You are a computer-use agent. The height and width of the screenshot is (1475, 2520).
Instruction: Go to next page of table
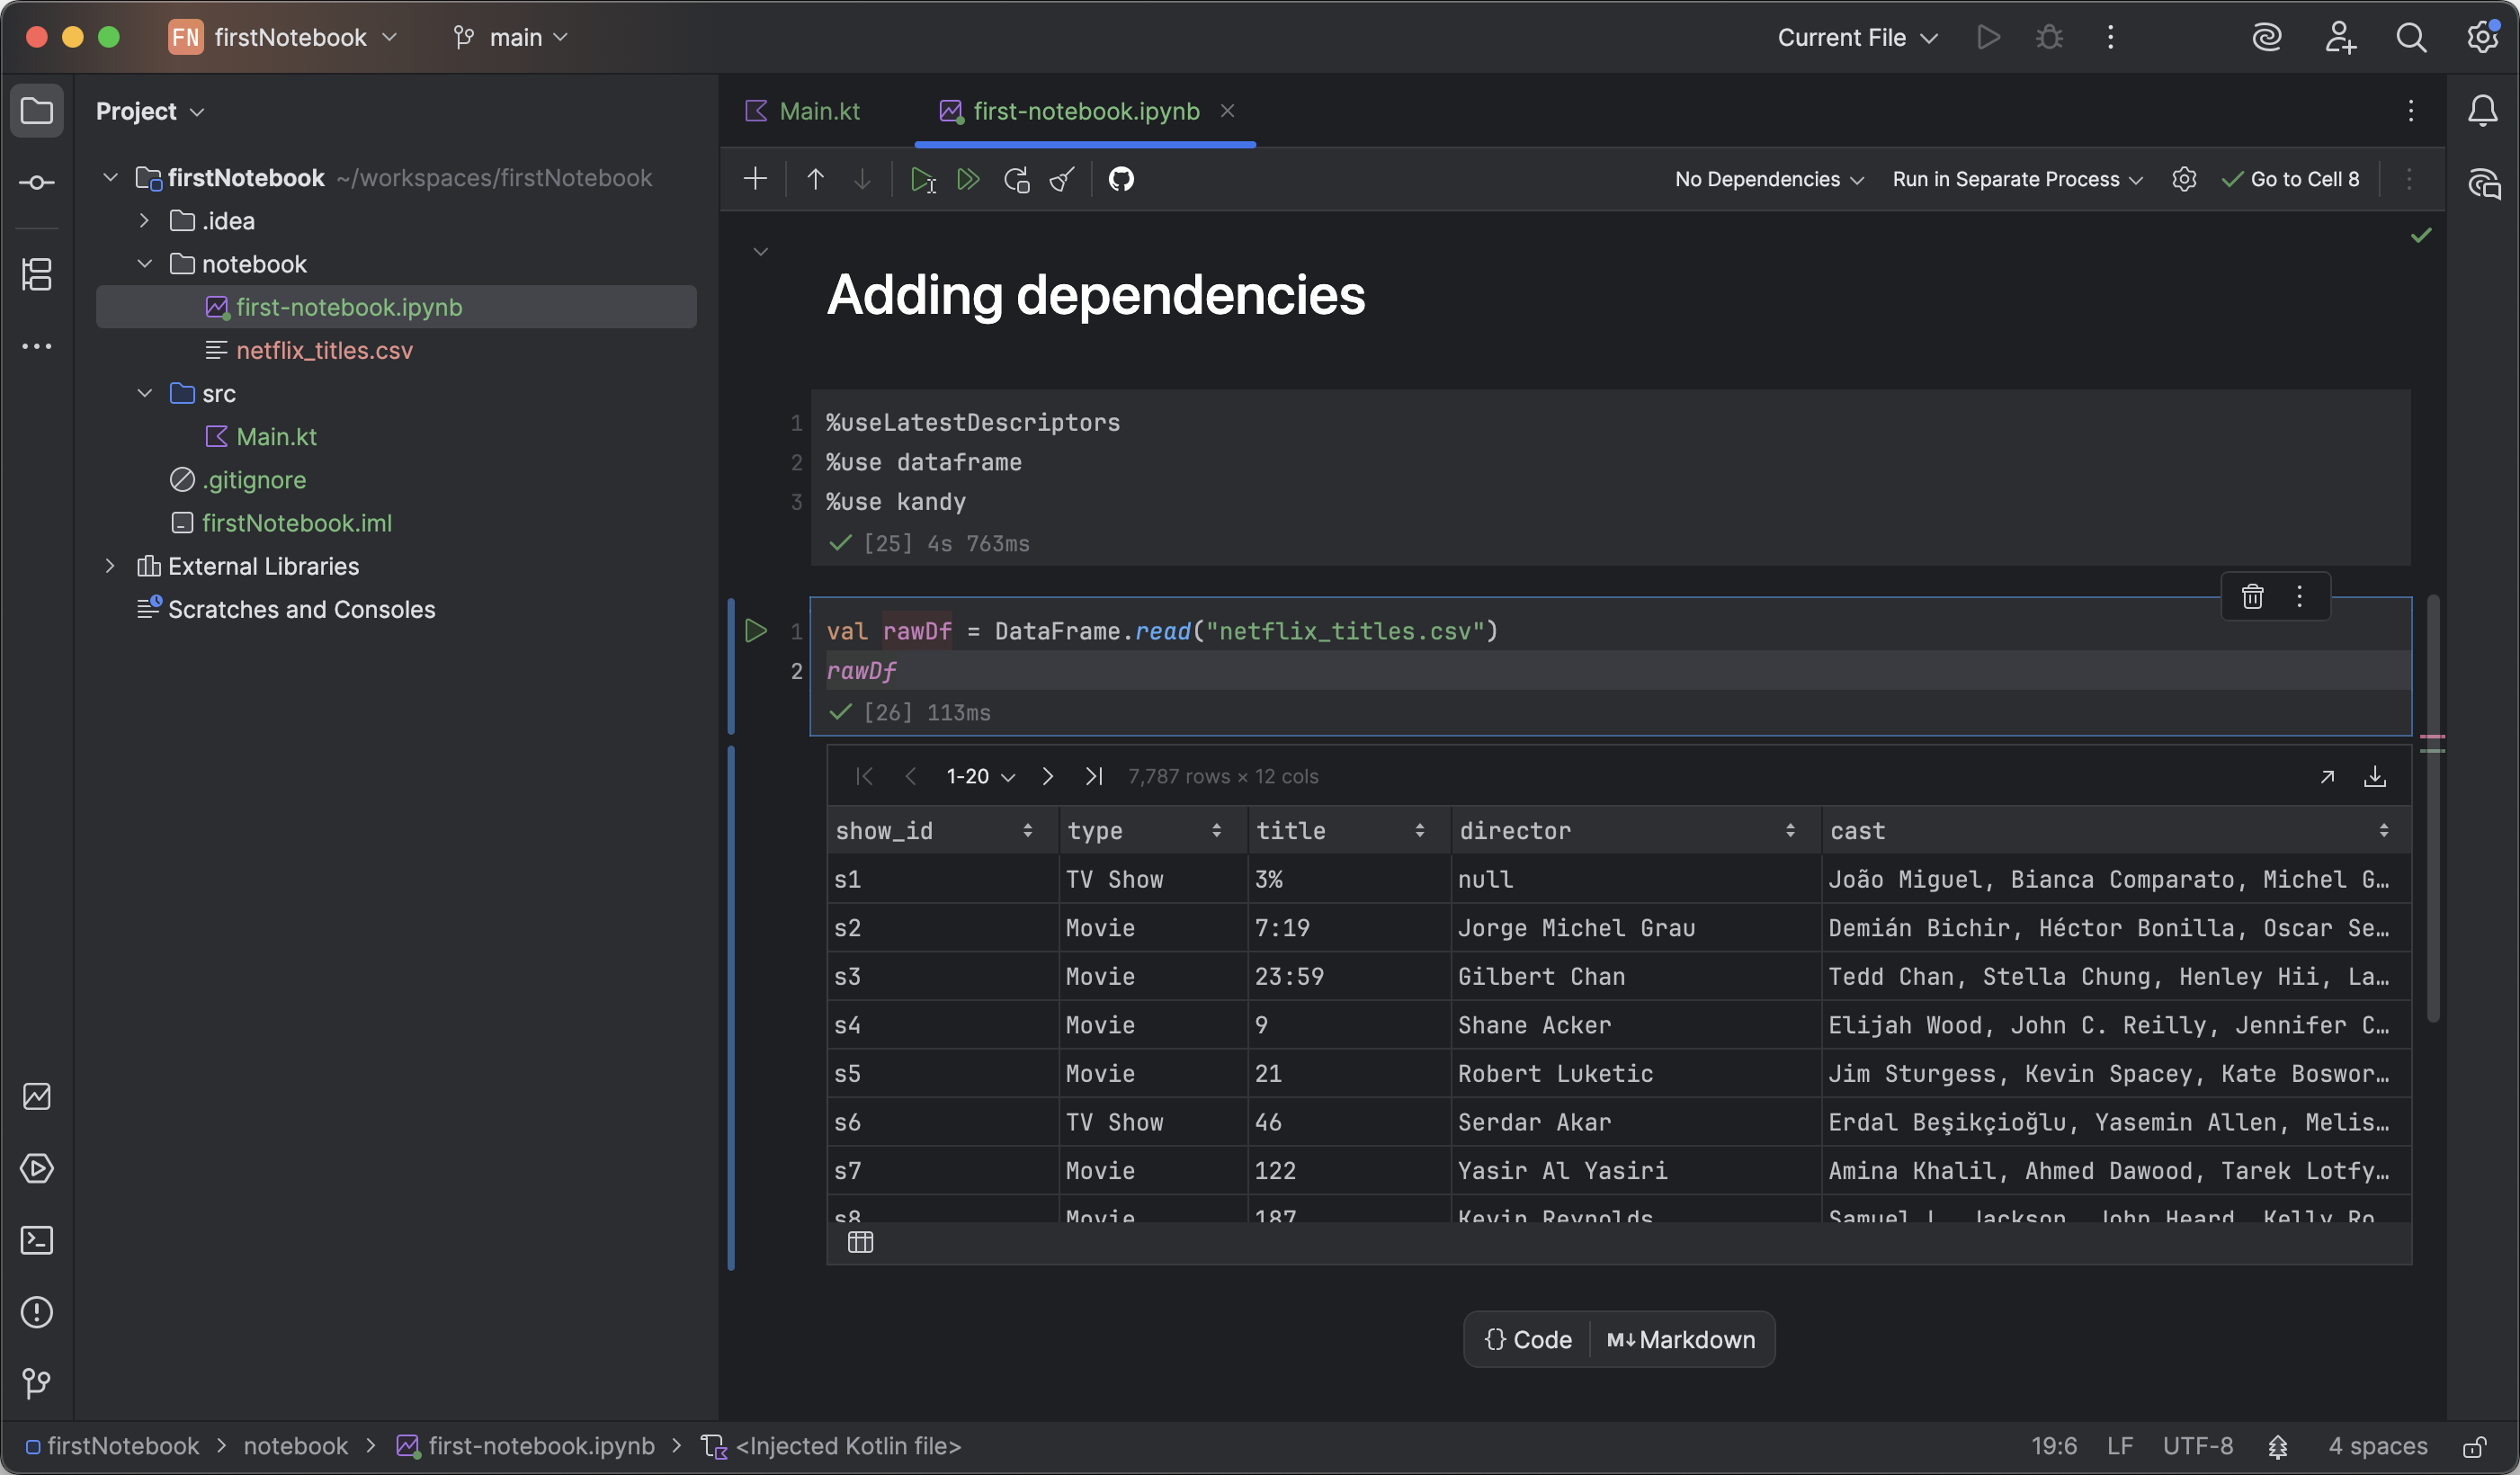point(1047,776)
